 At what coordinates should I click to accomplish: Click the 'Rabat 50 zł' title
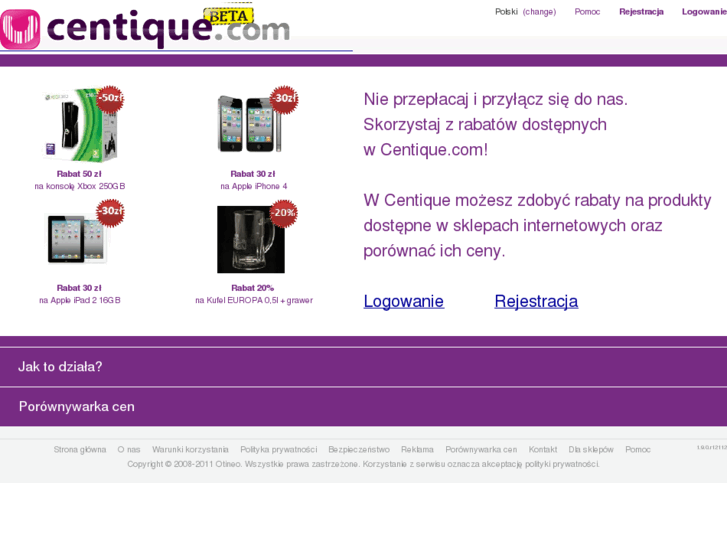79,174
